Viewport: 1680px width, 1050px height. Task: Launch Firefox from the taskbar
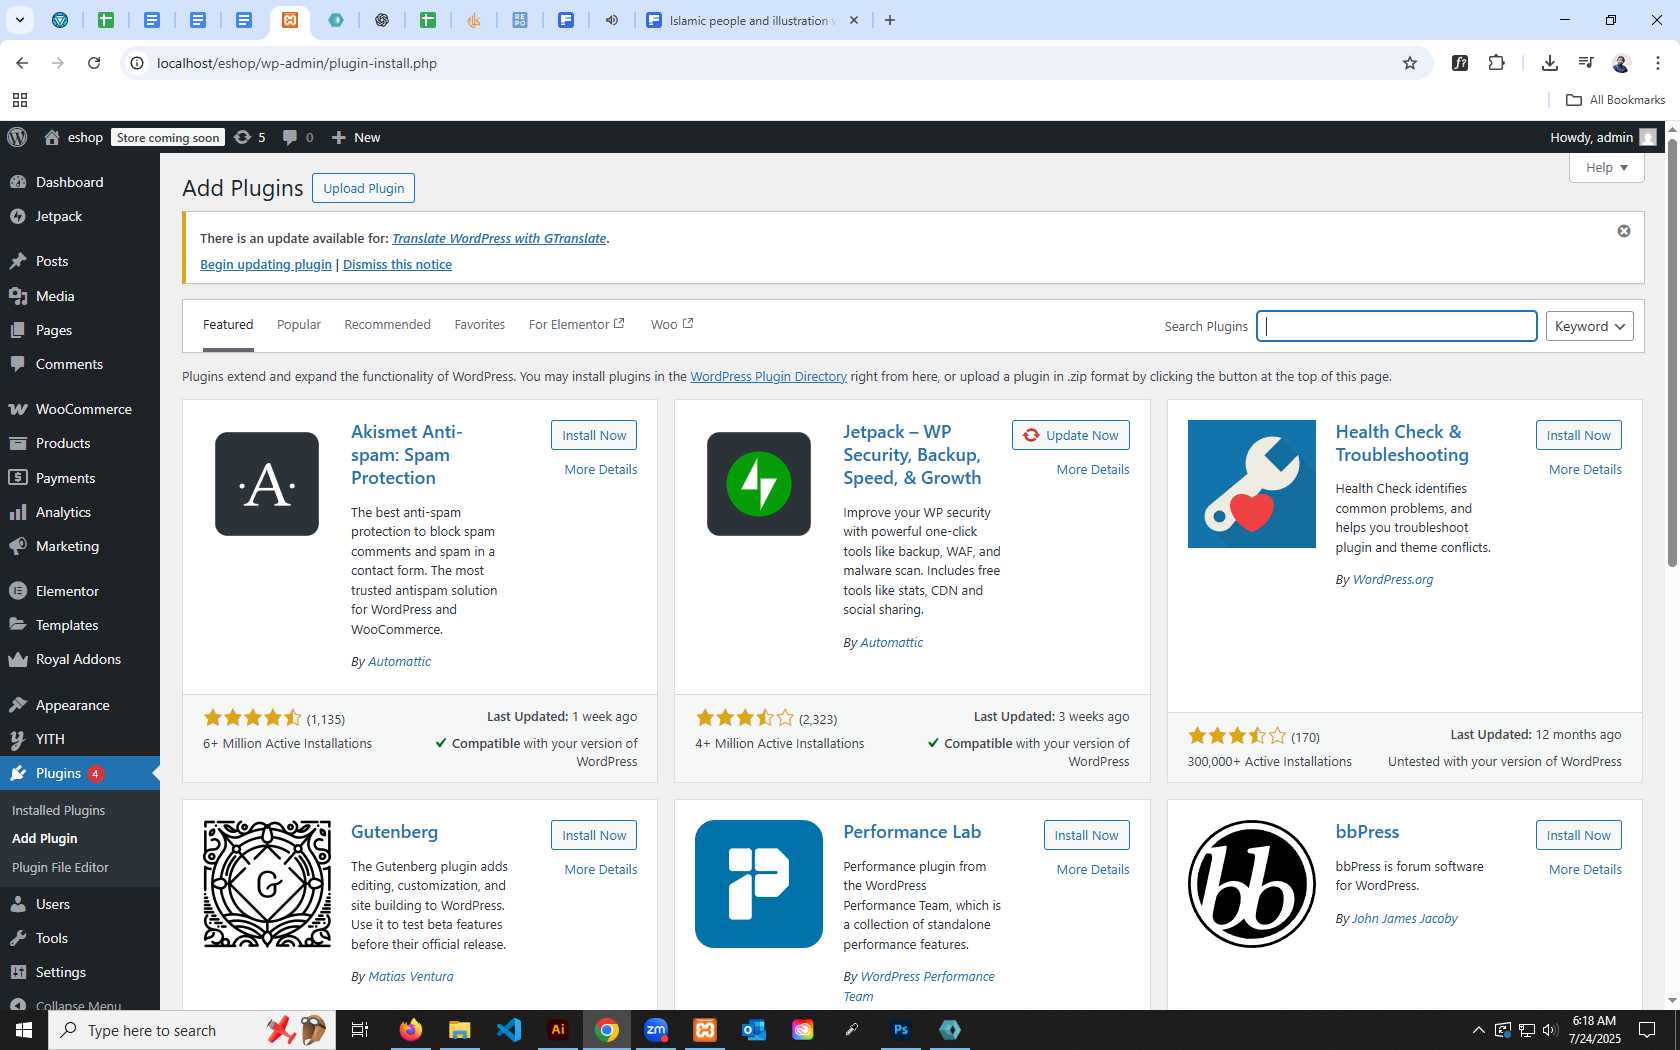point(411,1030)
